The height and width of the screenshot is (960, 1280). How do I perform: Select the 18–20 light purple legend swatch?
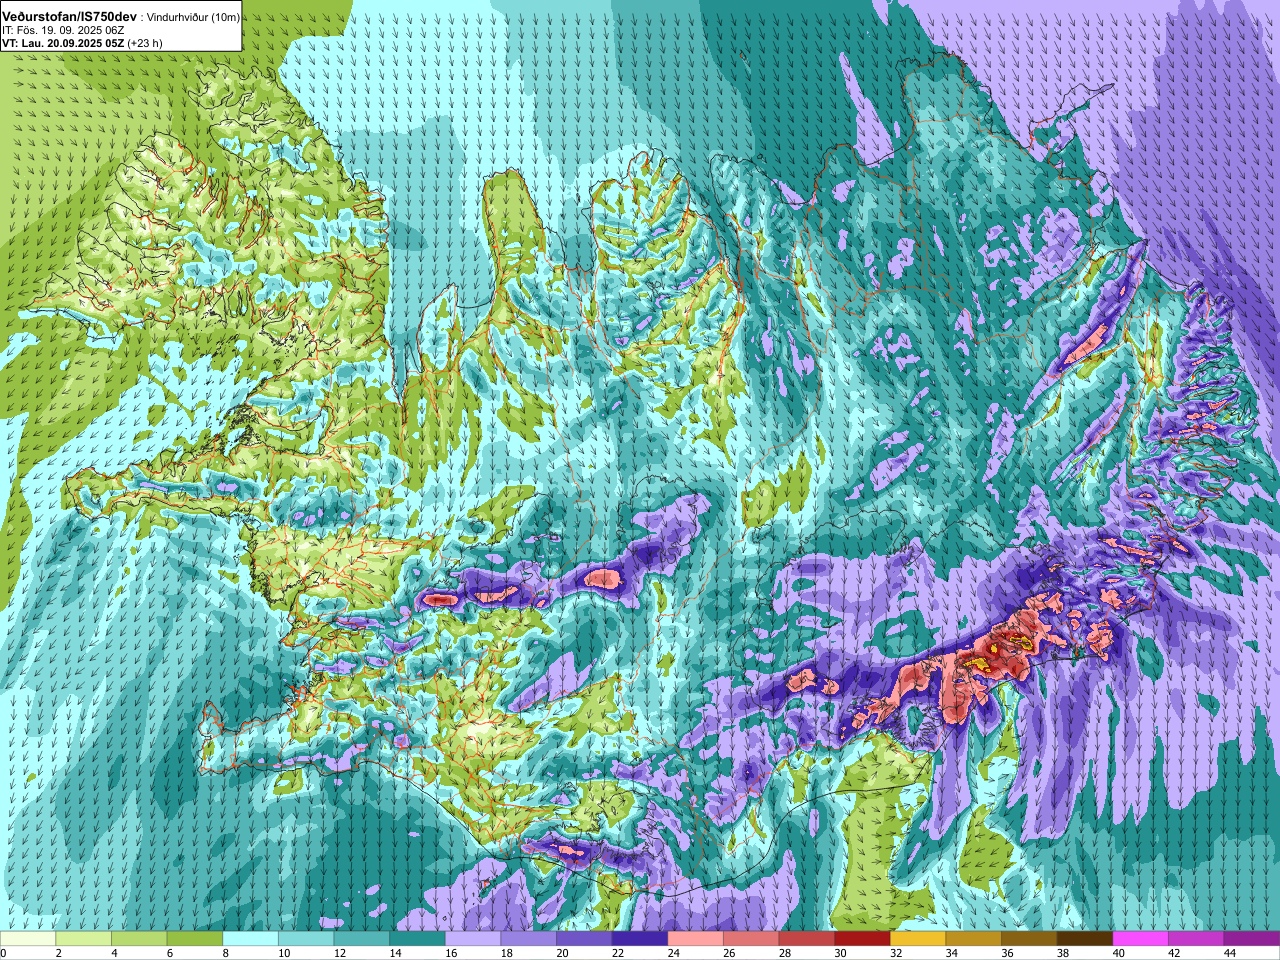[529, 939]
